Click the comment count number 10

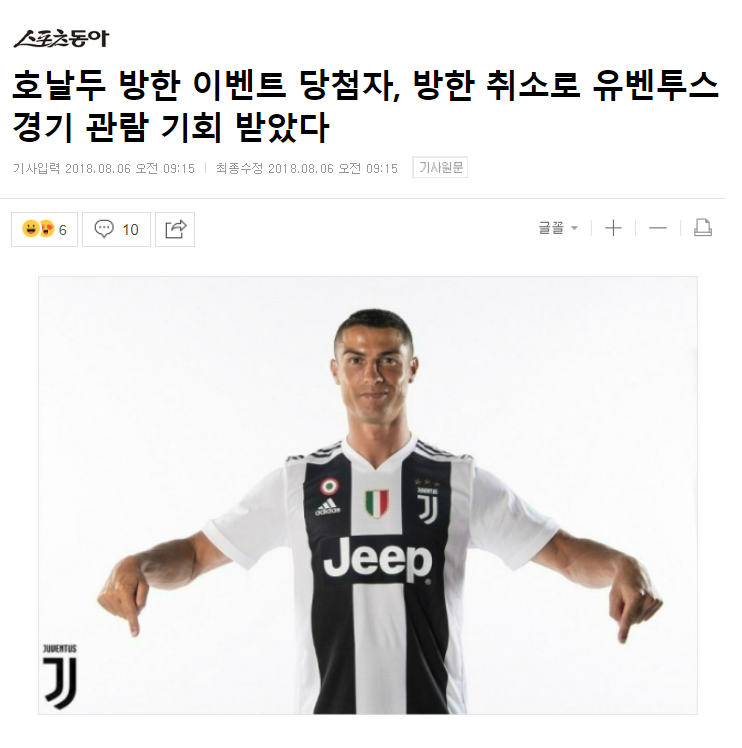point(130,230)
